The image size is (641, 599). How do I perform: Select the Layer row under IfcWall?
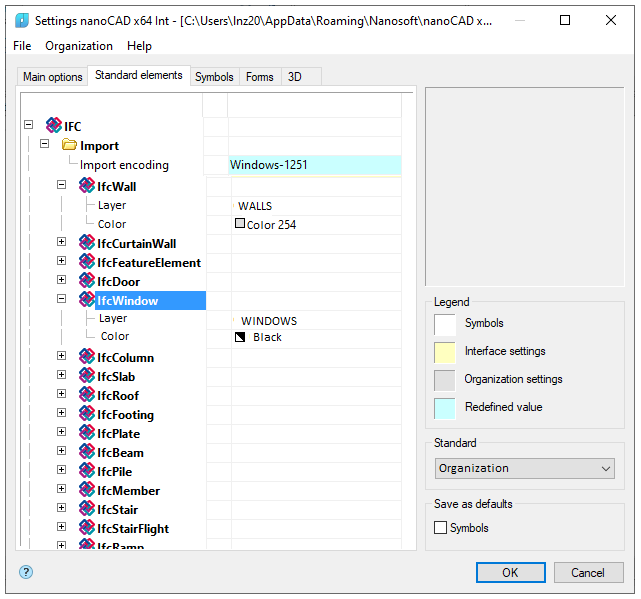112,205
